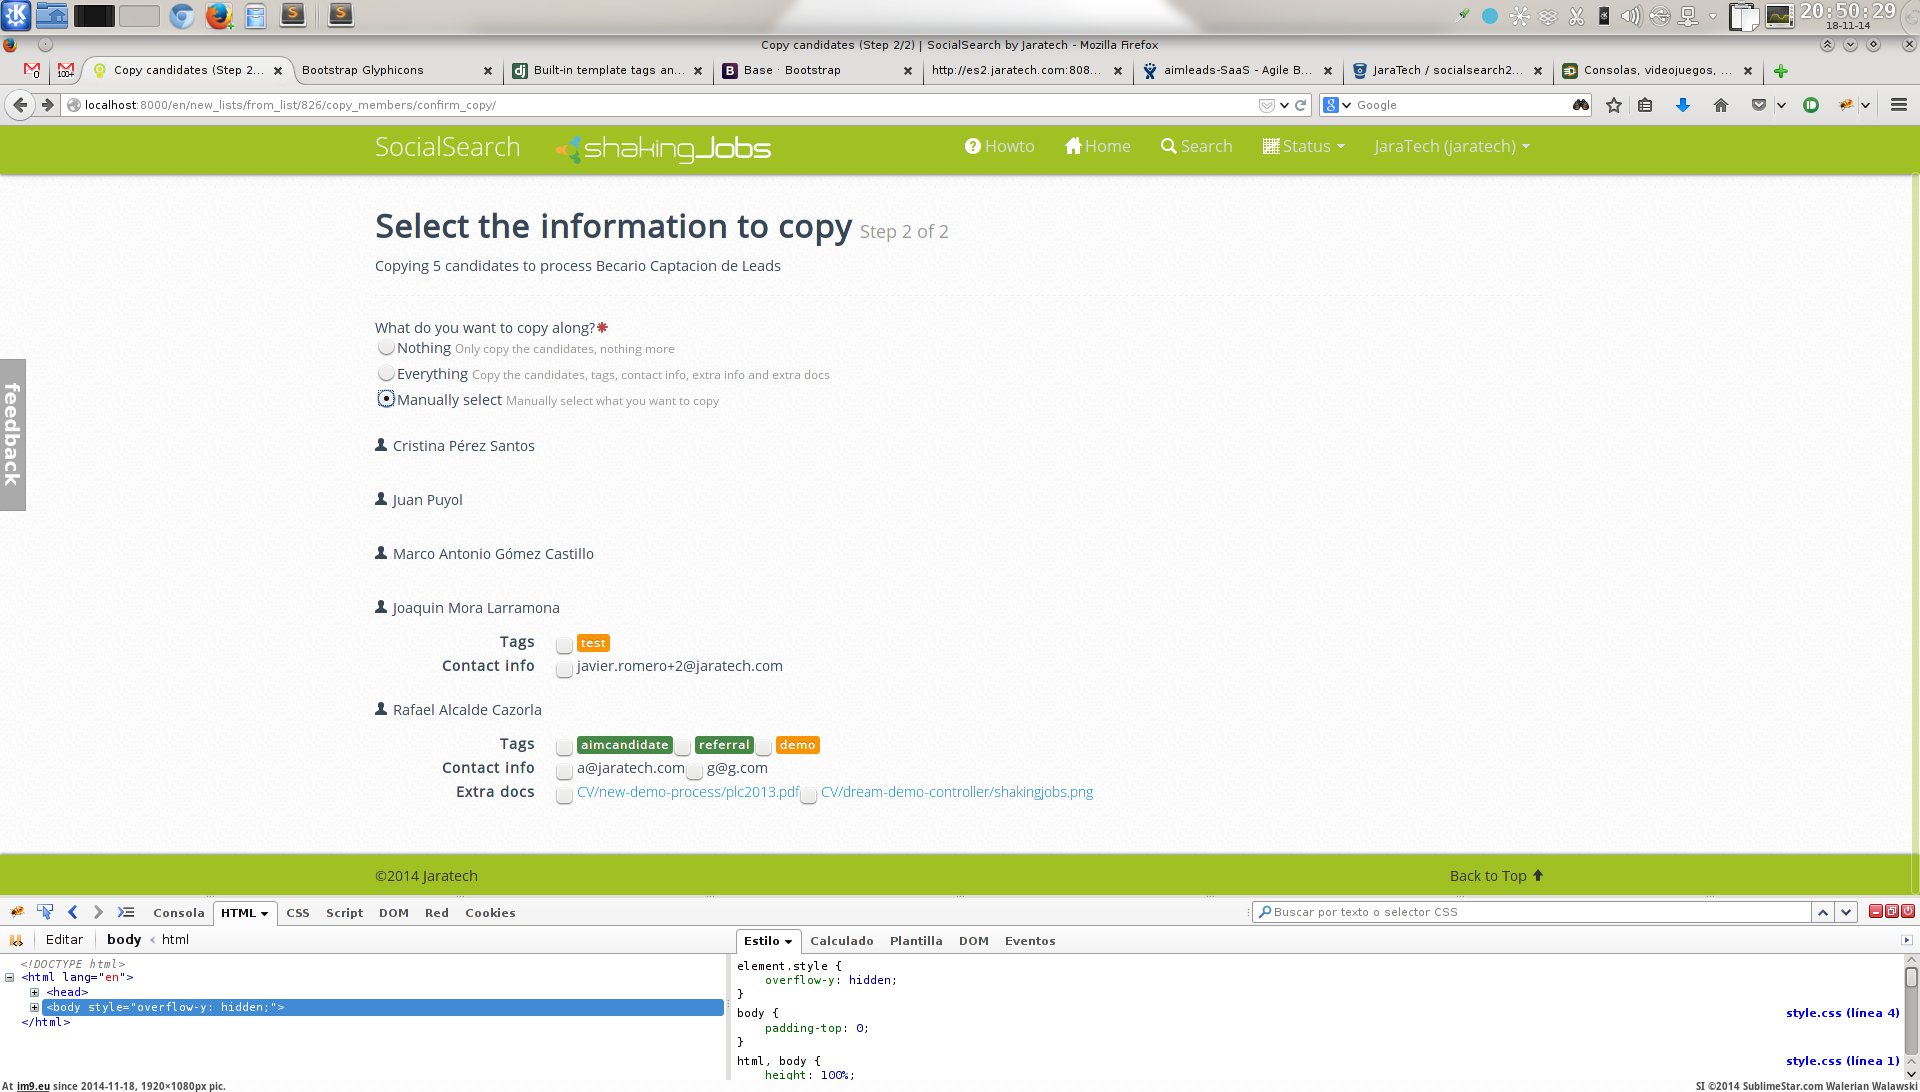
Task: Check the aimcandidate tag checkbox
Action: pyautogui.click(x=565, y=747)
